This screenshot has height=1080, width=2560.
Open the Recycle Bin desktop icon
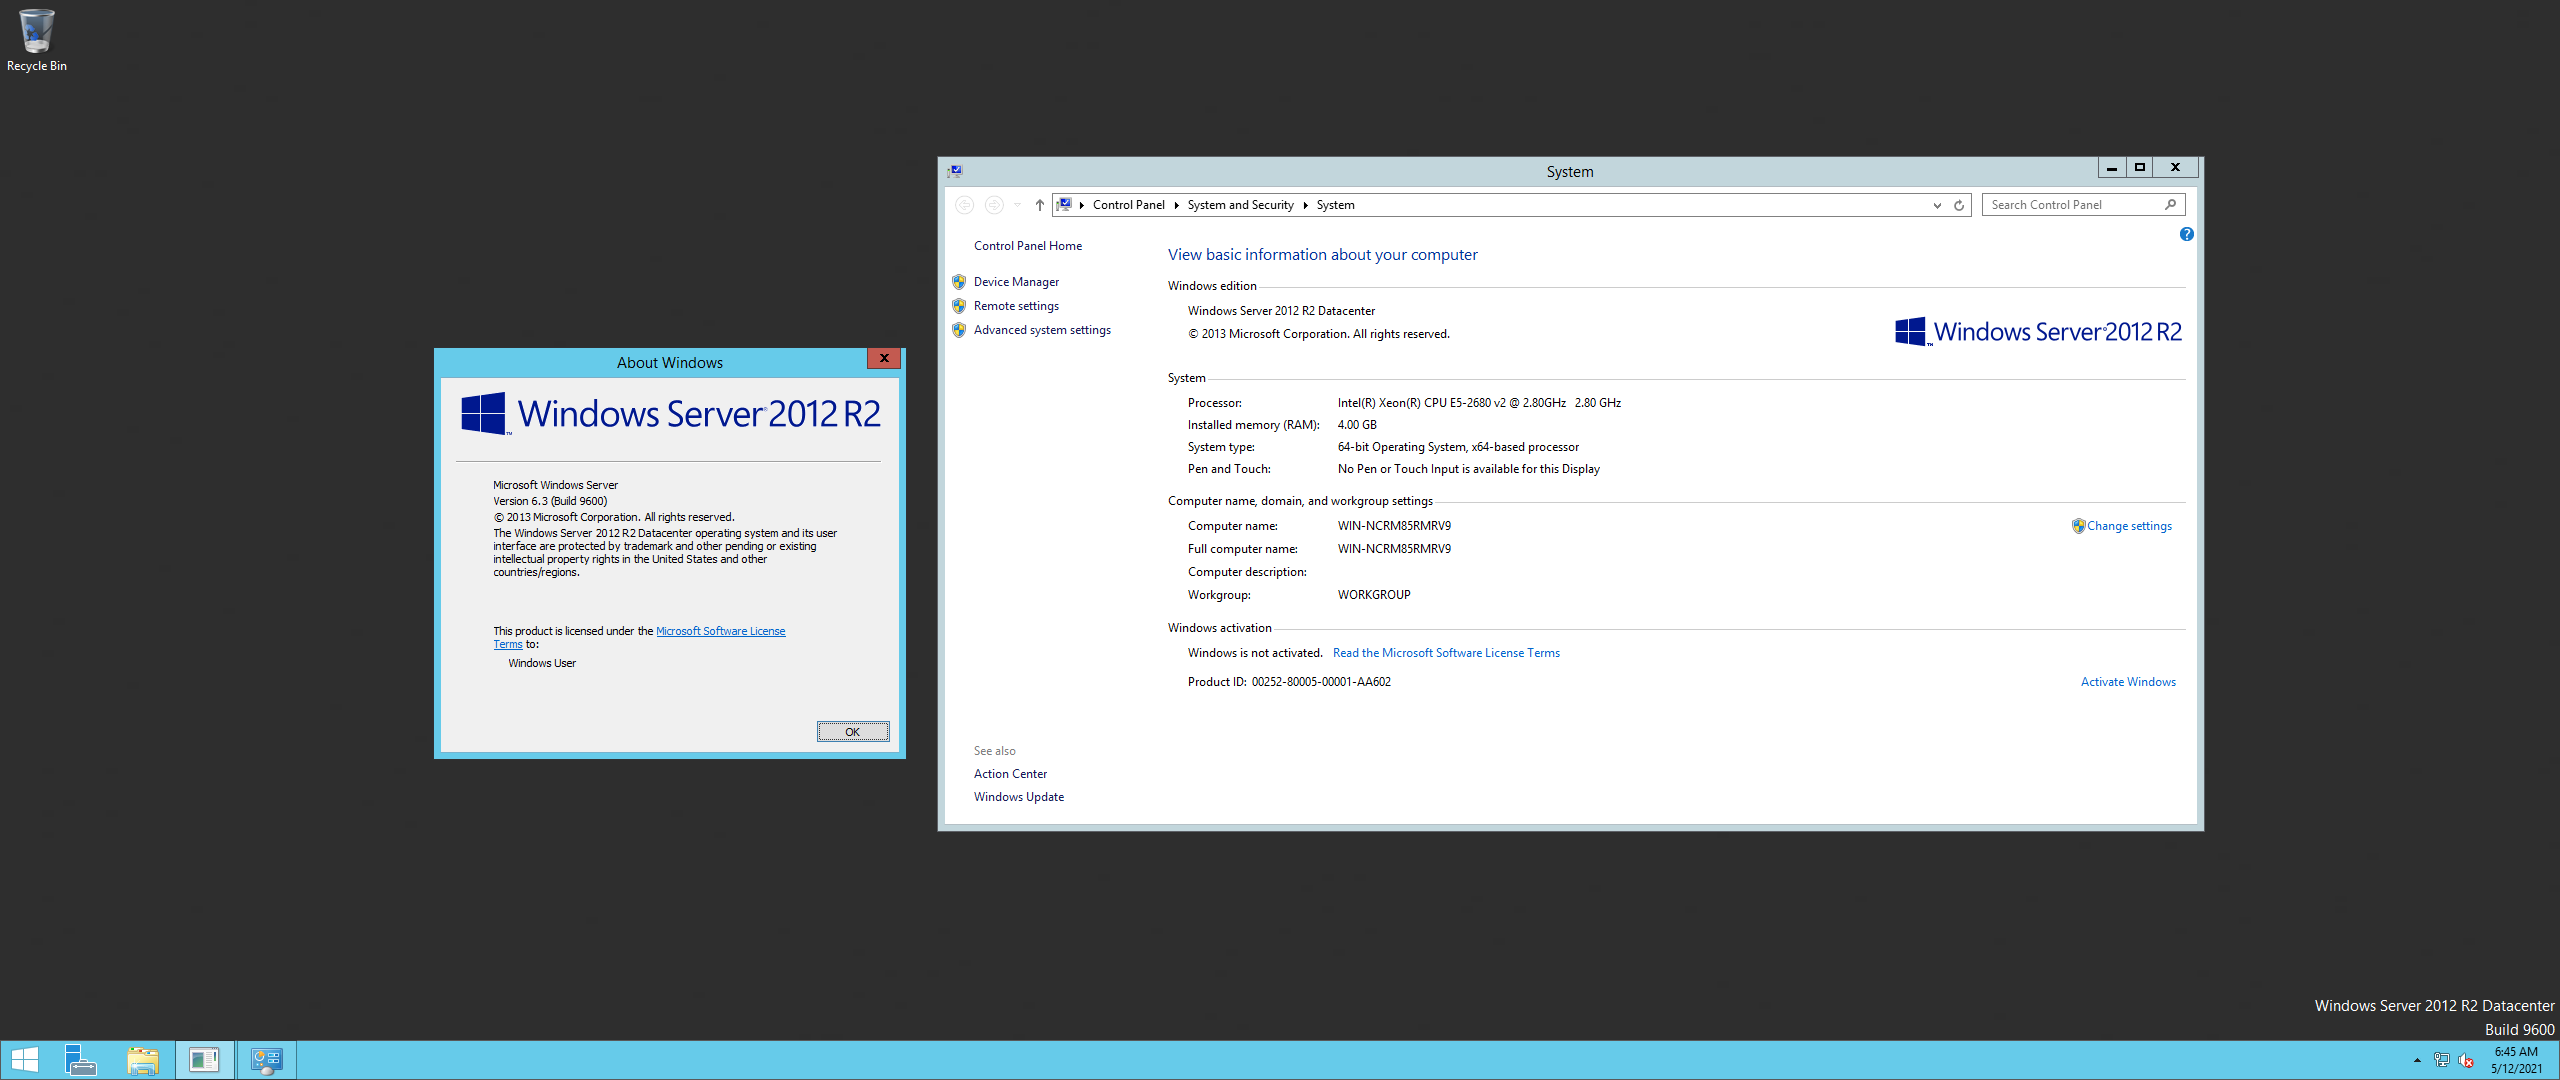coord(36,40)
